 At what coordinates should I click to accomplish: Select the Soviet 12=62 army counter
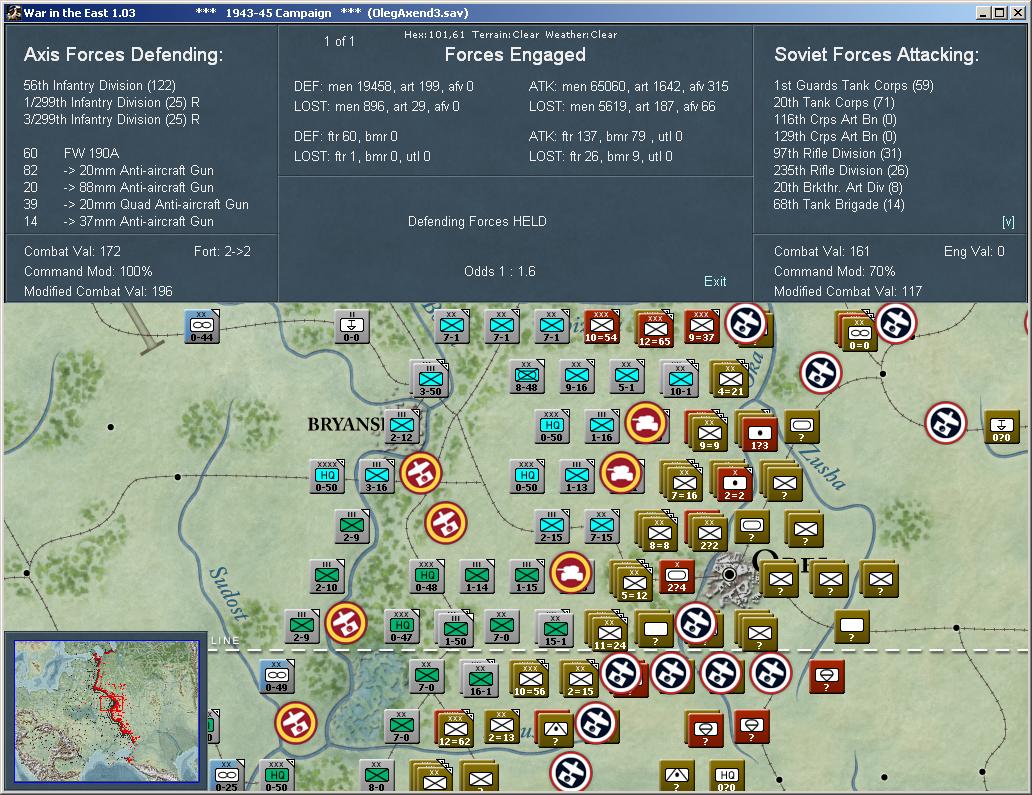click(x=454, y=729)
